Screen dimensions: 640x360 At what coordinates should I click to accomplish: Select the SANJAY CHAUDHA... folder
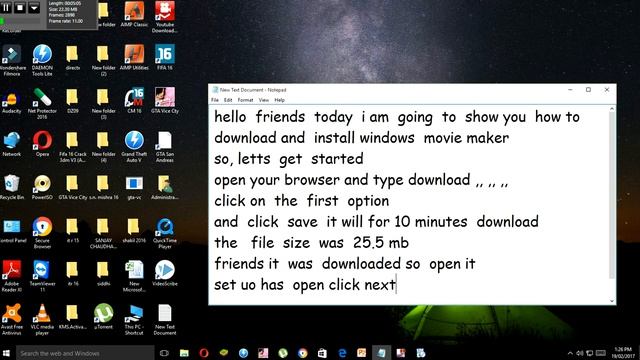point(104,233)
